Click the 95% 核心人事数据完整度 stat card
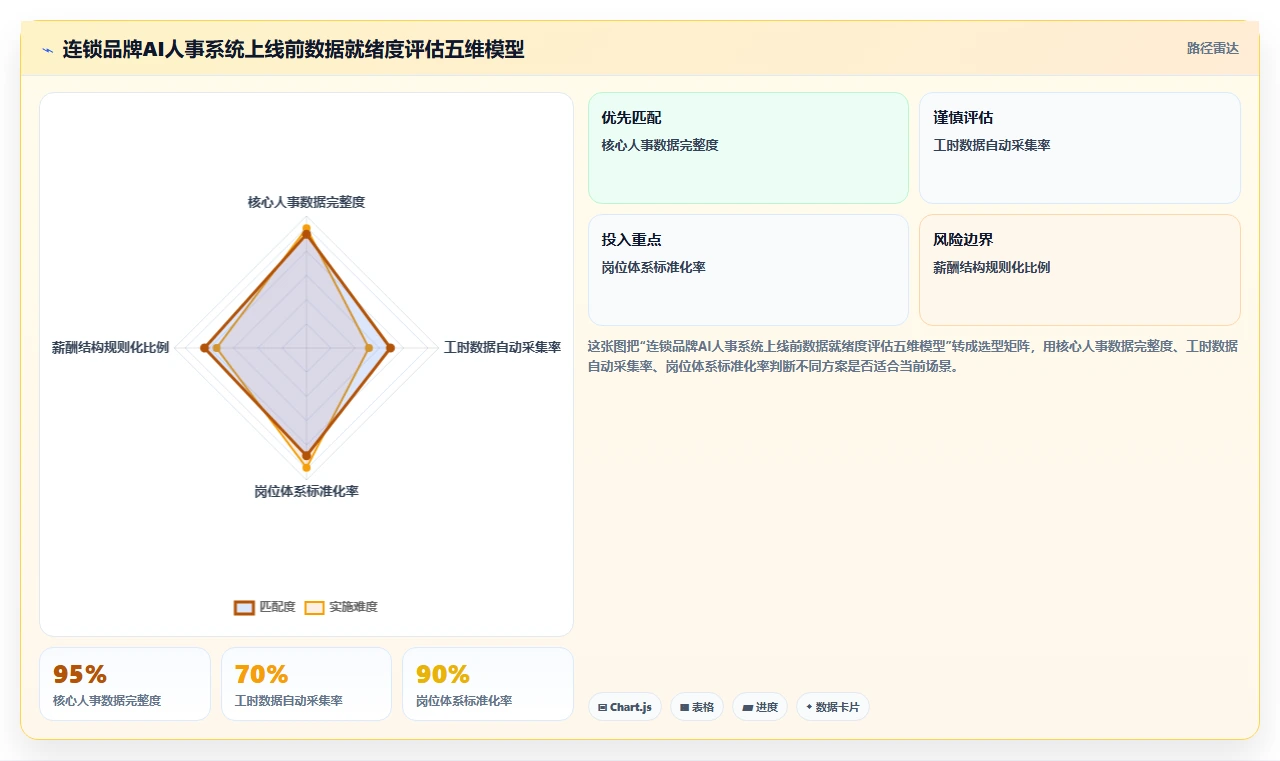The width and height of the screenshot is (1280, 761). coord(125,684)
